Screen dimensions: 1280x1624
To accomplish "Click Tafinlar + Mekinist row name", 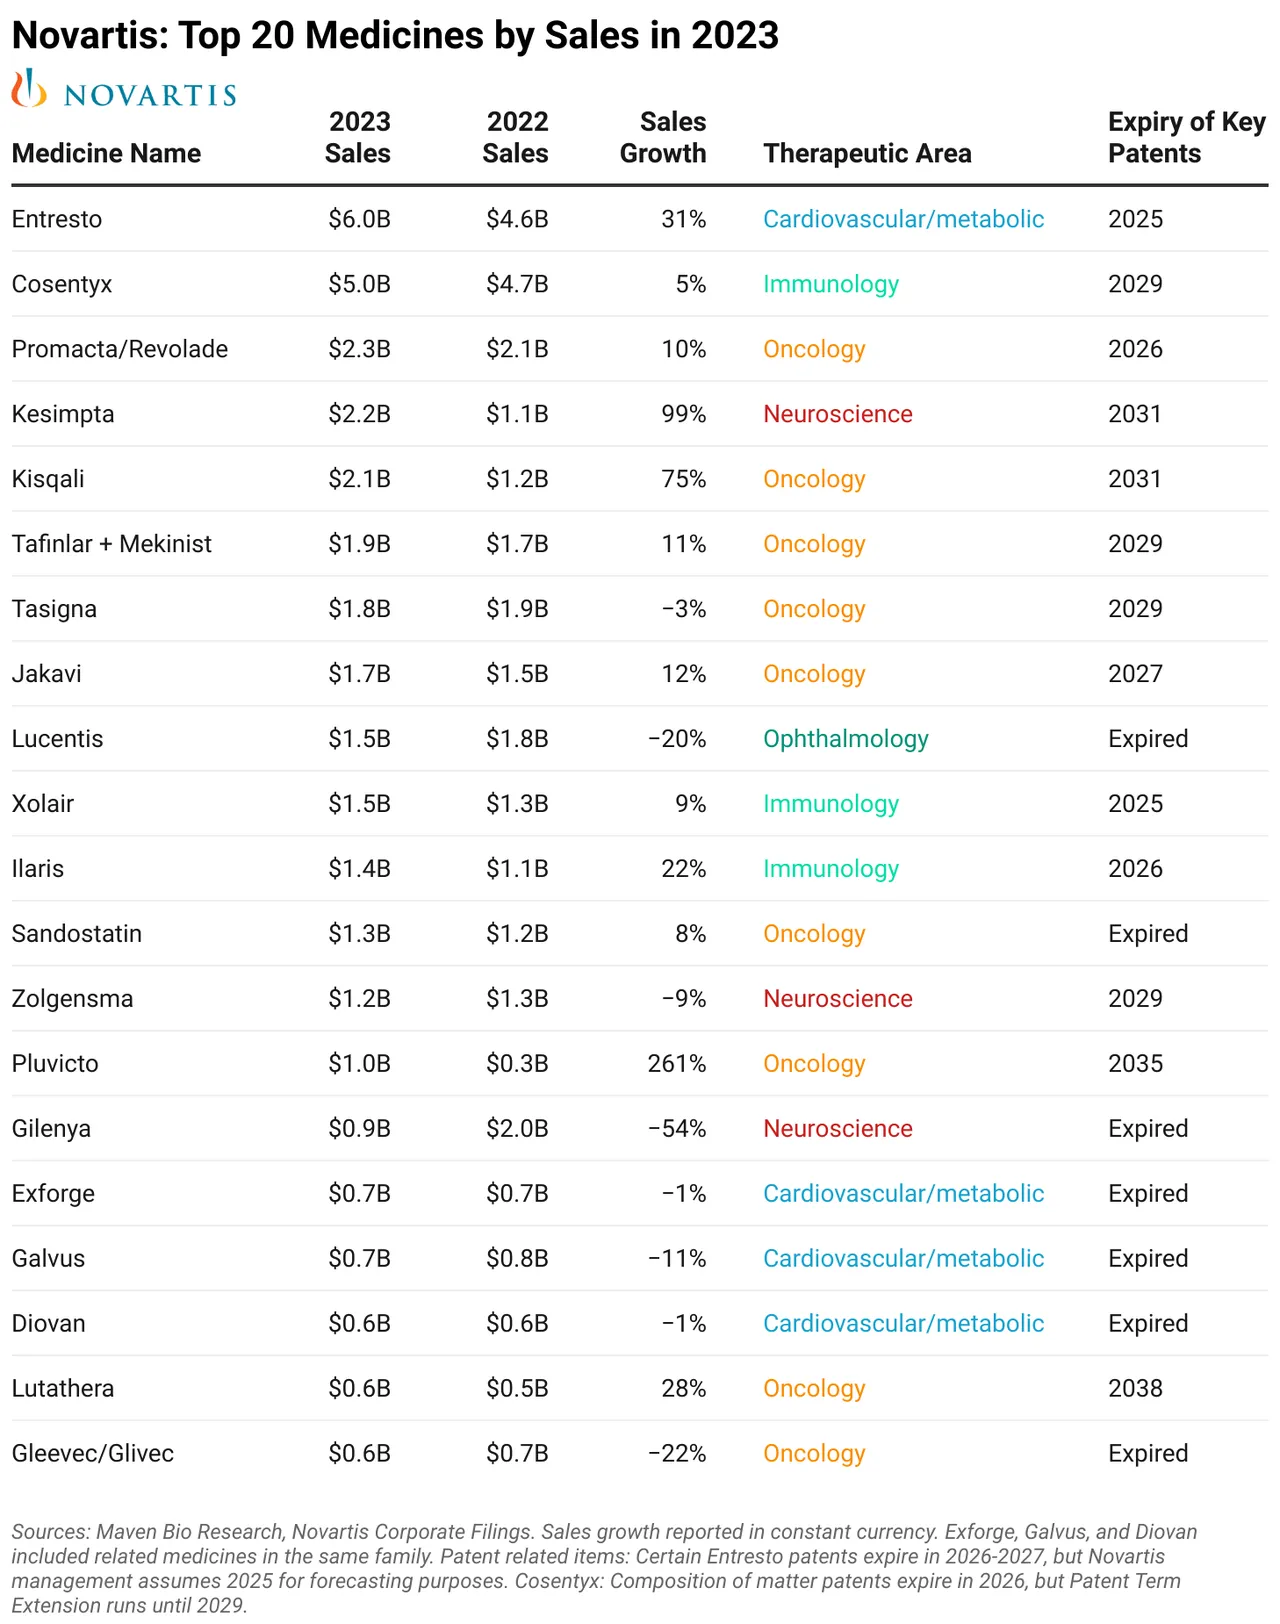I will 112,544.
